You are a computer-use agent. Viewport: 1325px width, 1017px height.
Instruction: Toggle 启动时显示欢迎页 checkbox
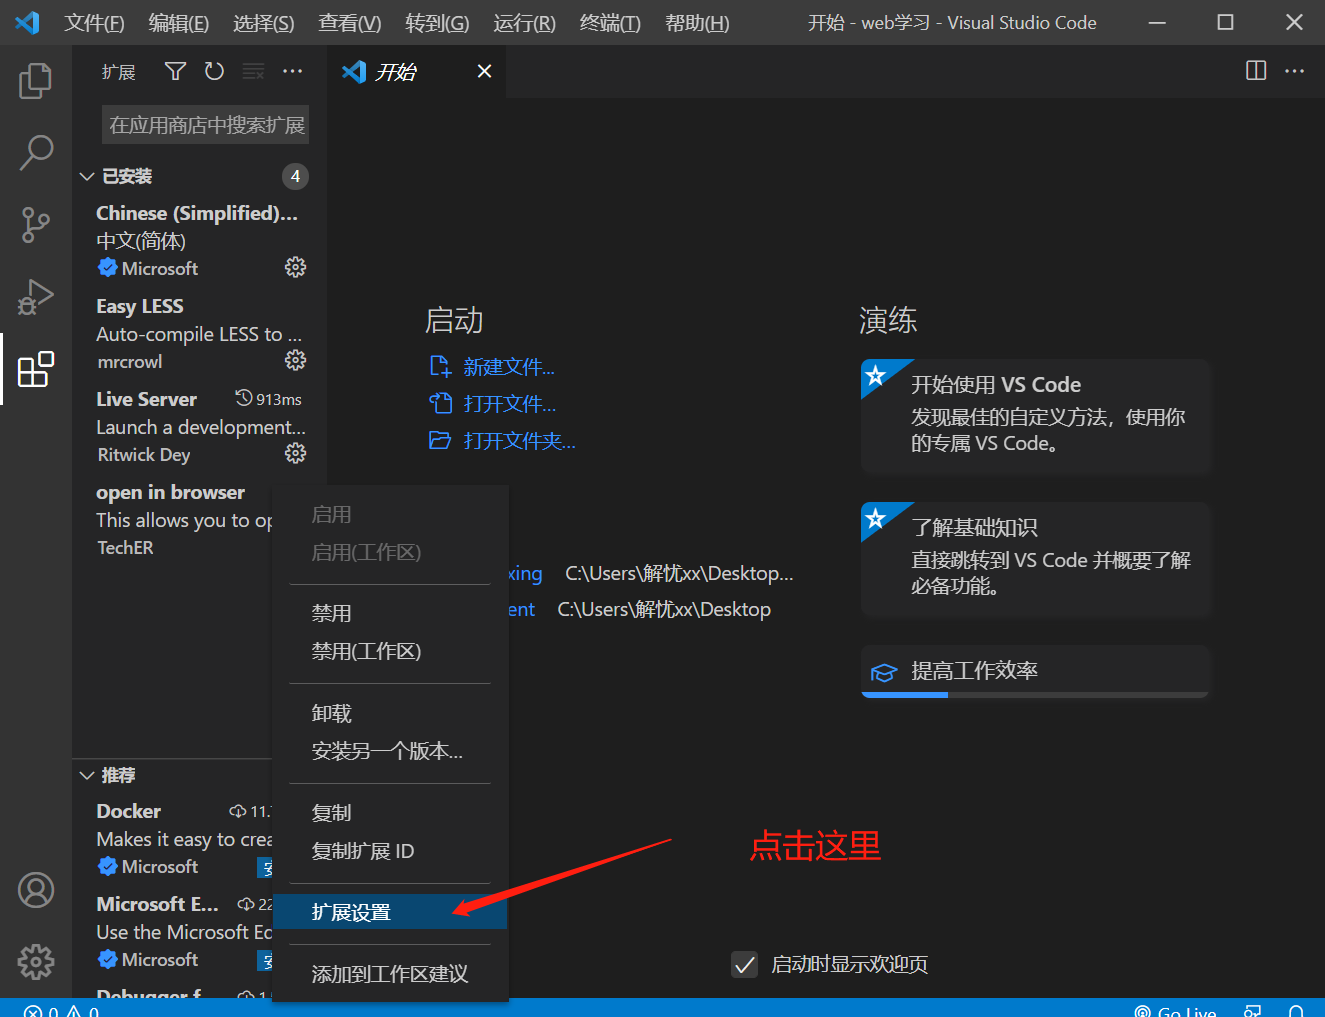pos(744,965)
